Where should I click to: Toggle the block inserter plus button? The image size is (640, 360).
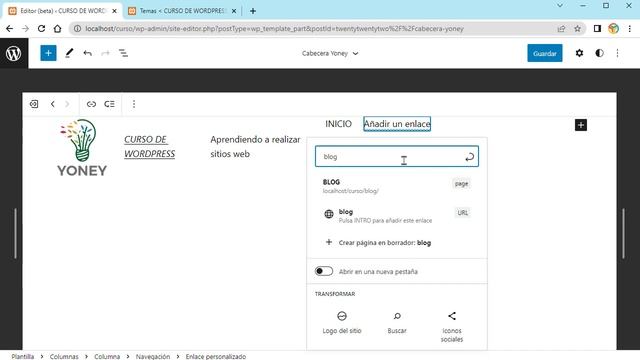[48, 53]
